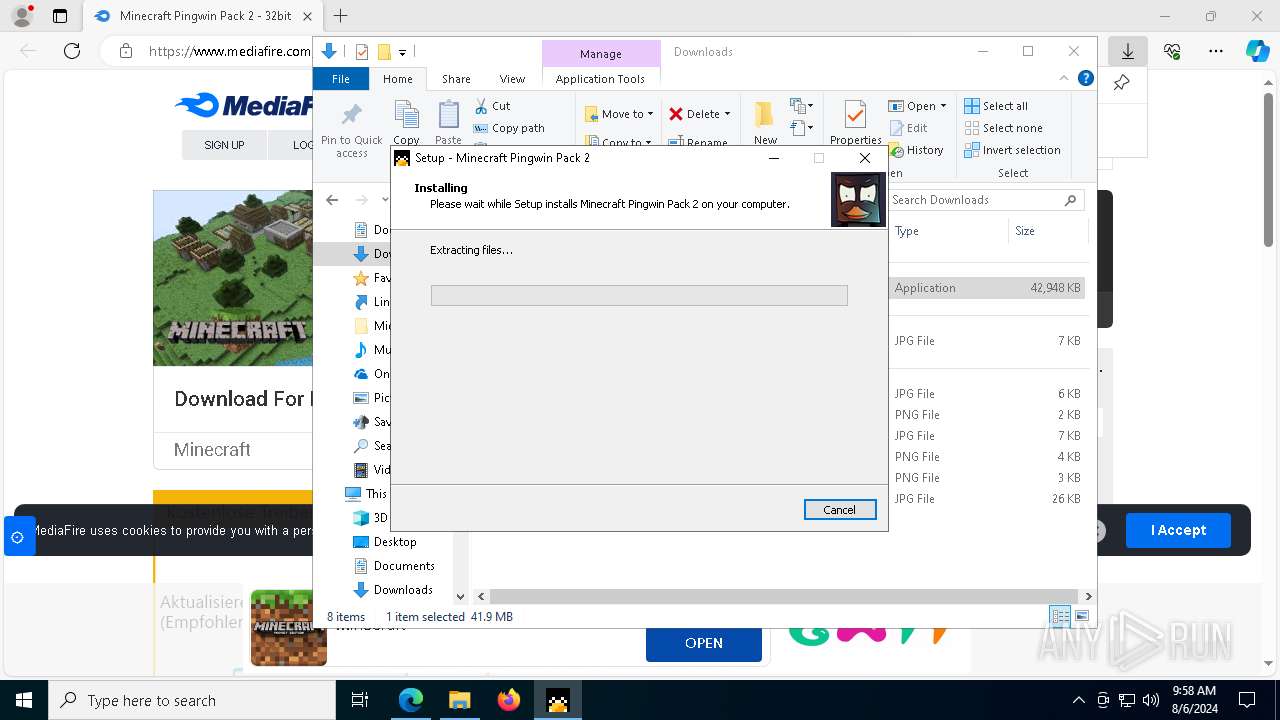Click SIGN UP on MediaFire page
This screenshot has width=1280, height=720.
(224, 145)
